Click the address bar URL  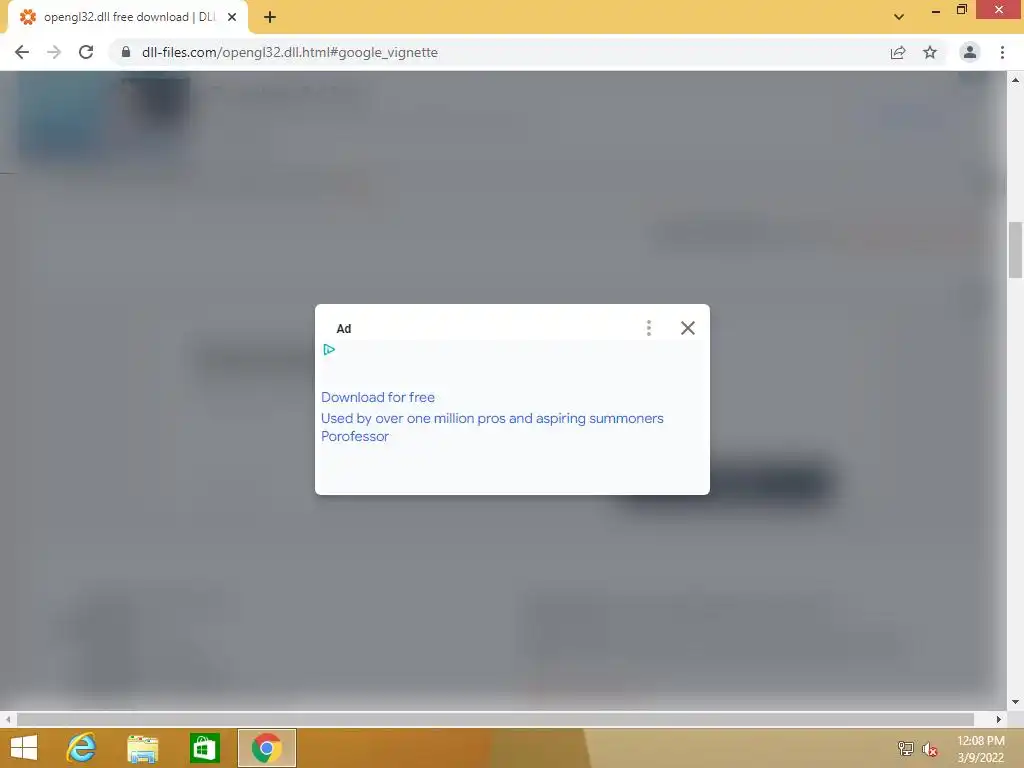click(x=289, y=52)
